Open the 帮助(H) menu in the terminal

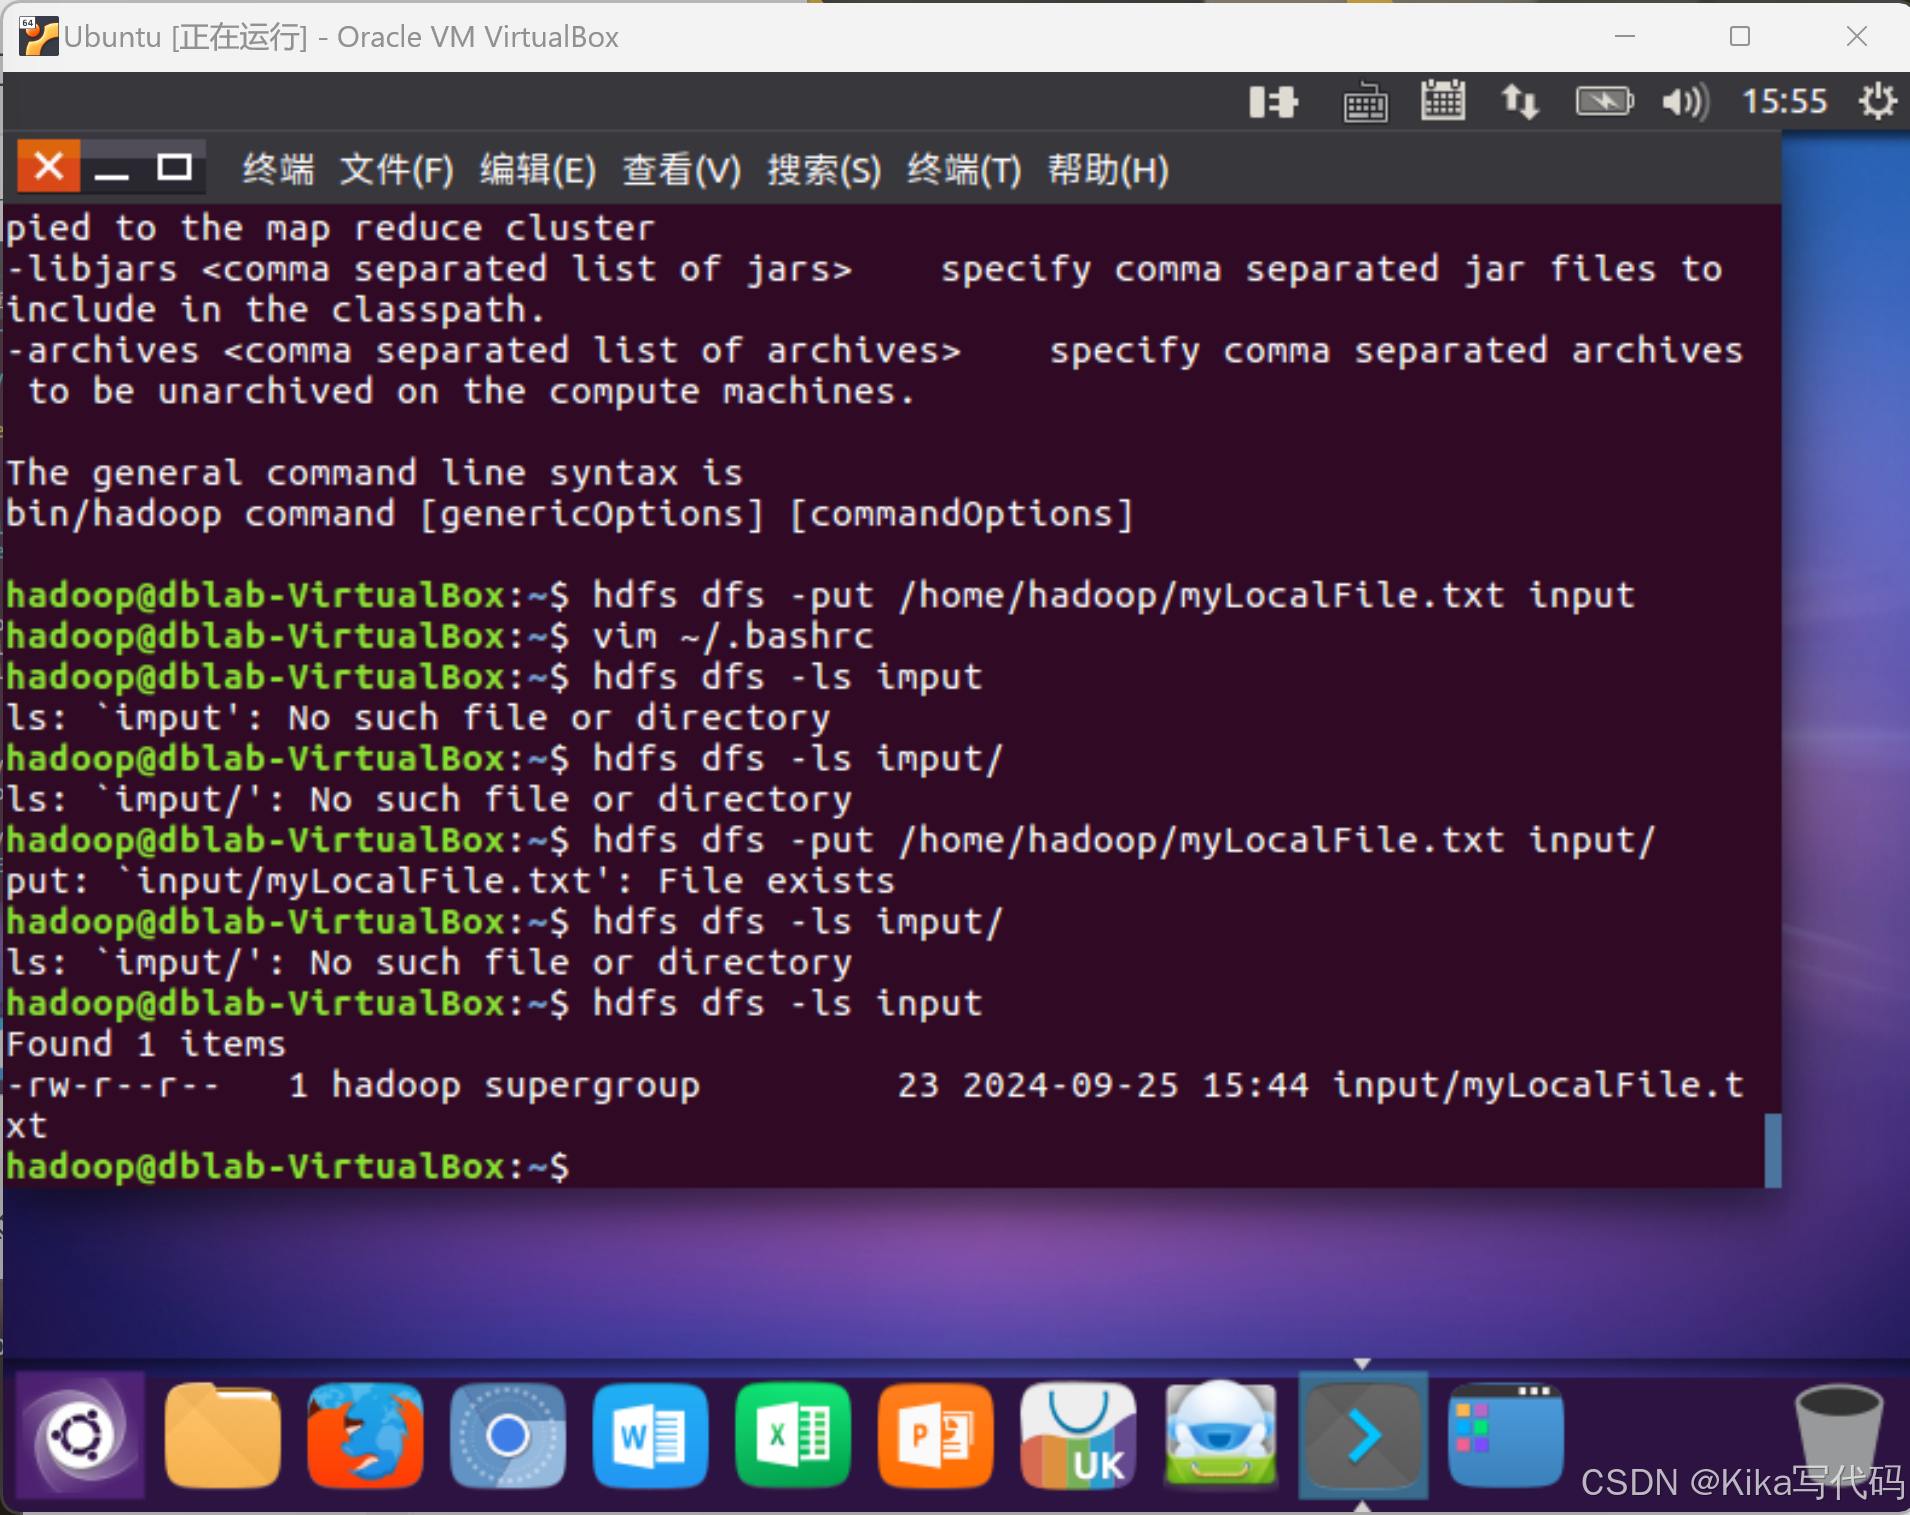coord(1107,169)
